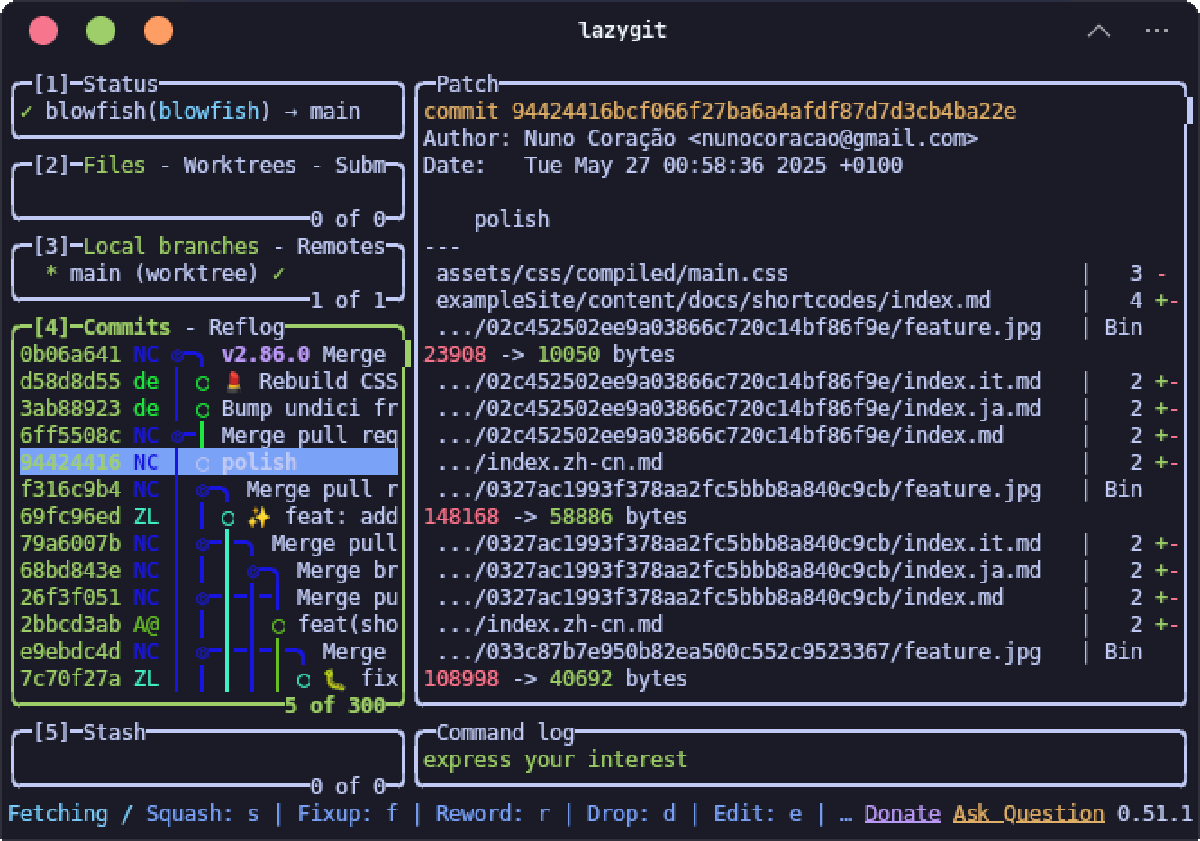The height and width of the screenshot is (841, 1200).
Task: Click the green checkmark beside the main branch
Action: tap(279, 273)
